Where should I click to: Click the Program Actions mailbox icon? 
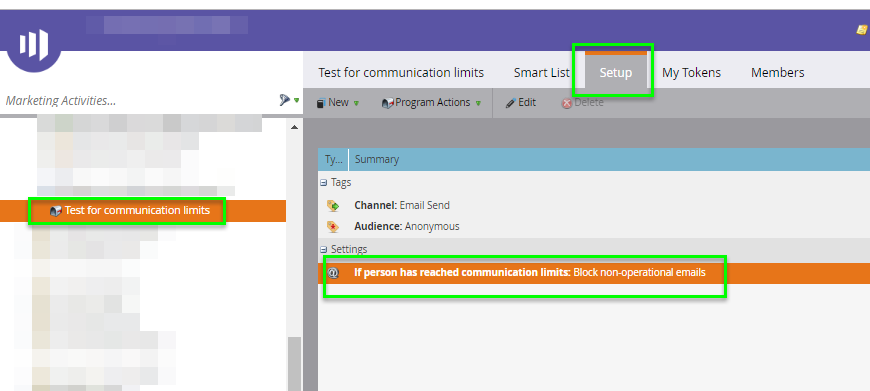point(388,103)
